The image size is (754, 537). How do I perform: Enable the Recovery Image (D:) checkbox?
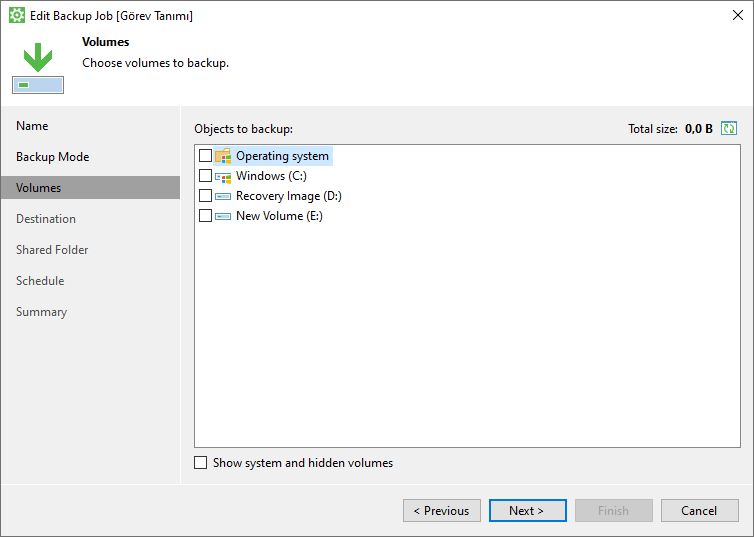click(x=205, y=196)
